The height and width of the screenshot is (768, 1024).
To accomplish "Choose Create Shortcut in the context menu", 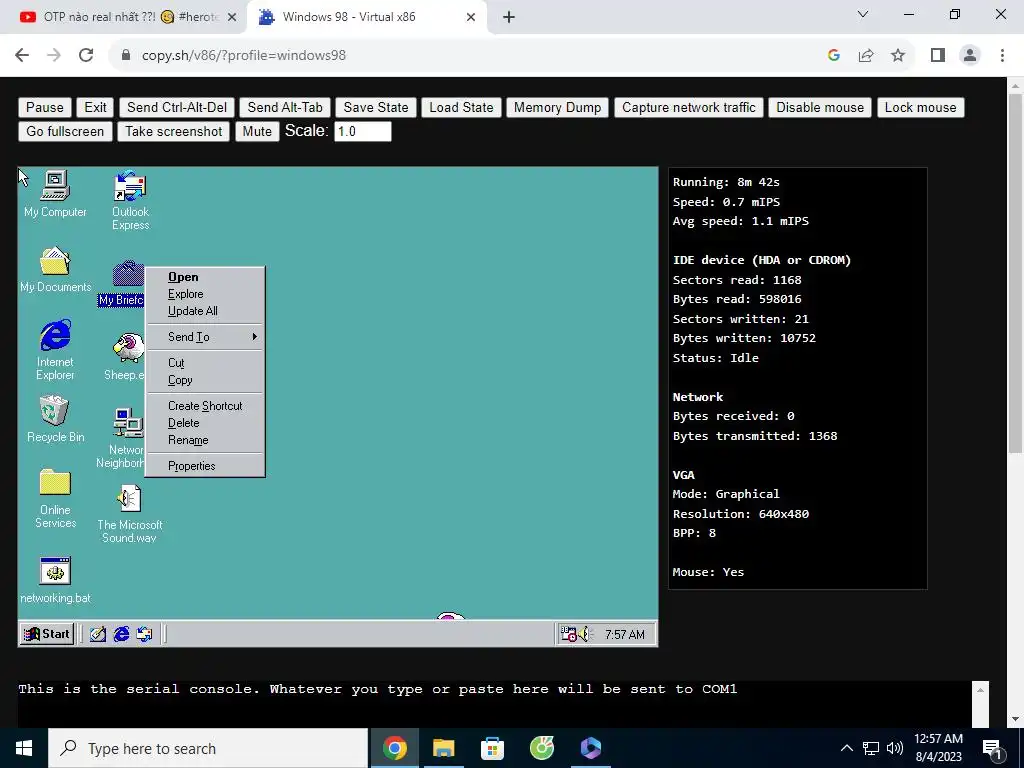I will [205, 406].
